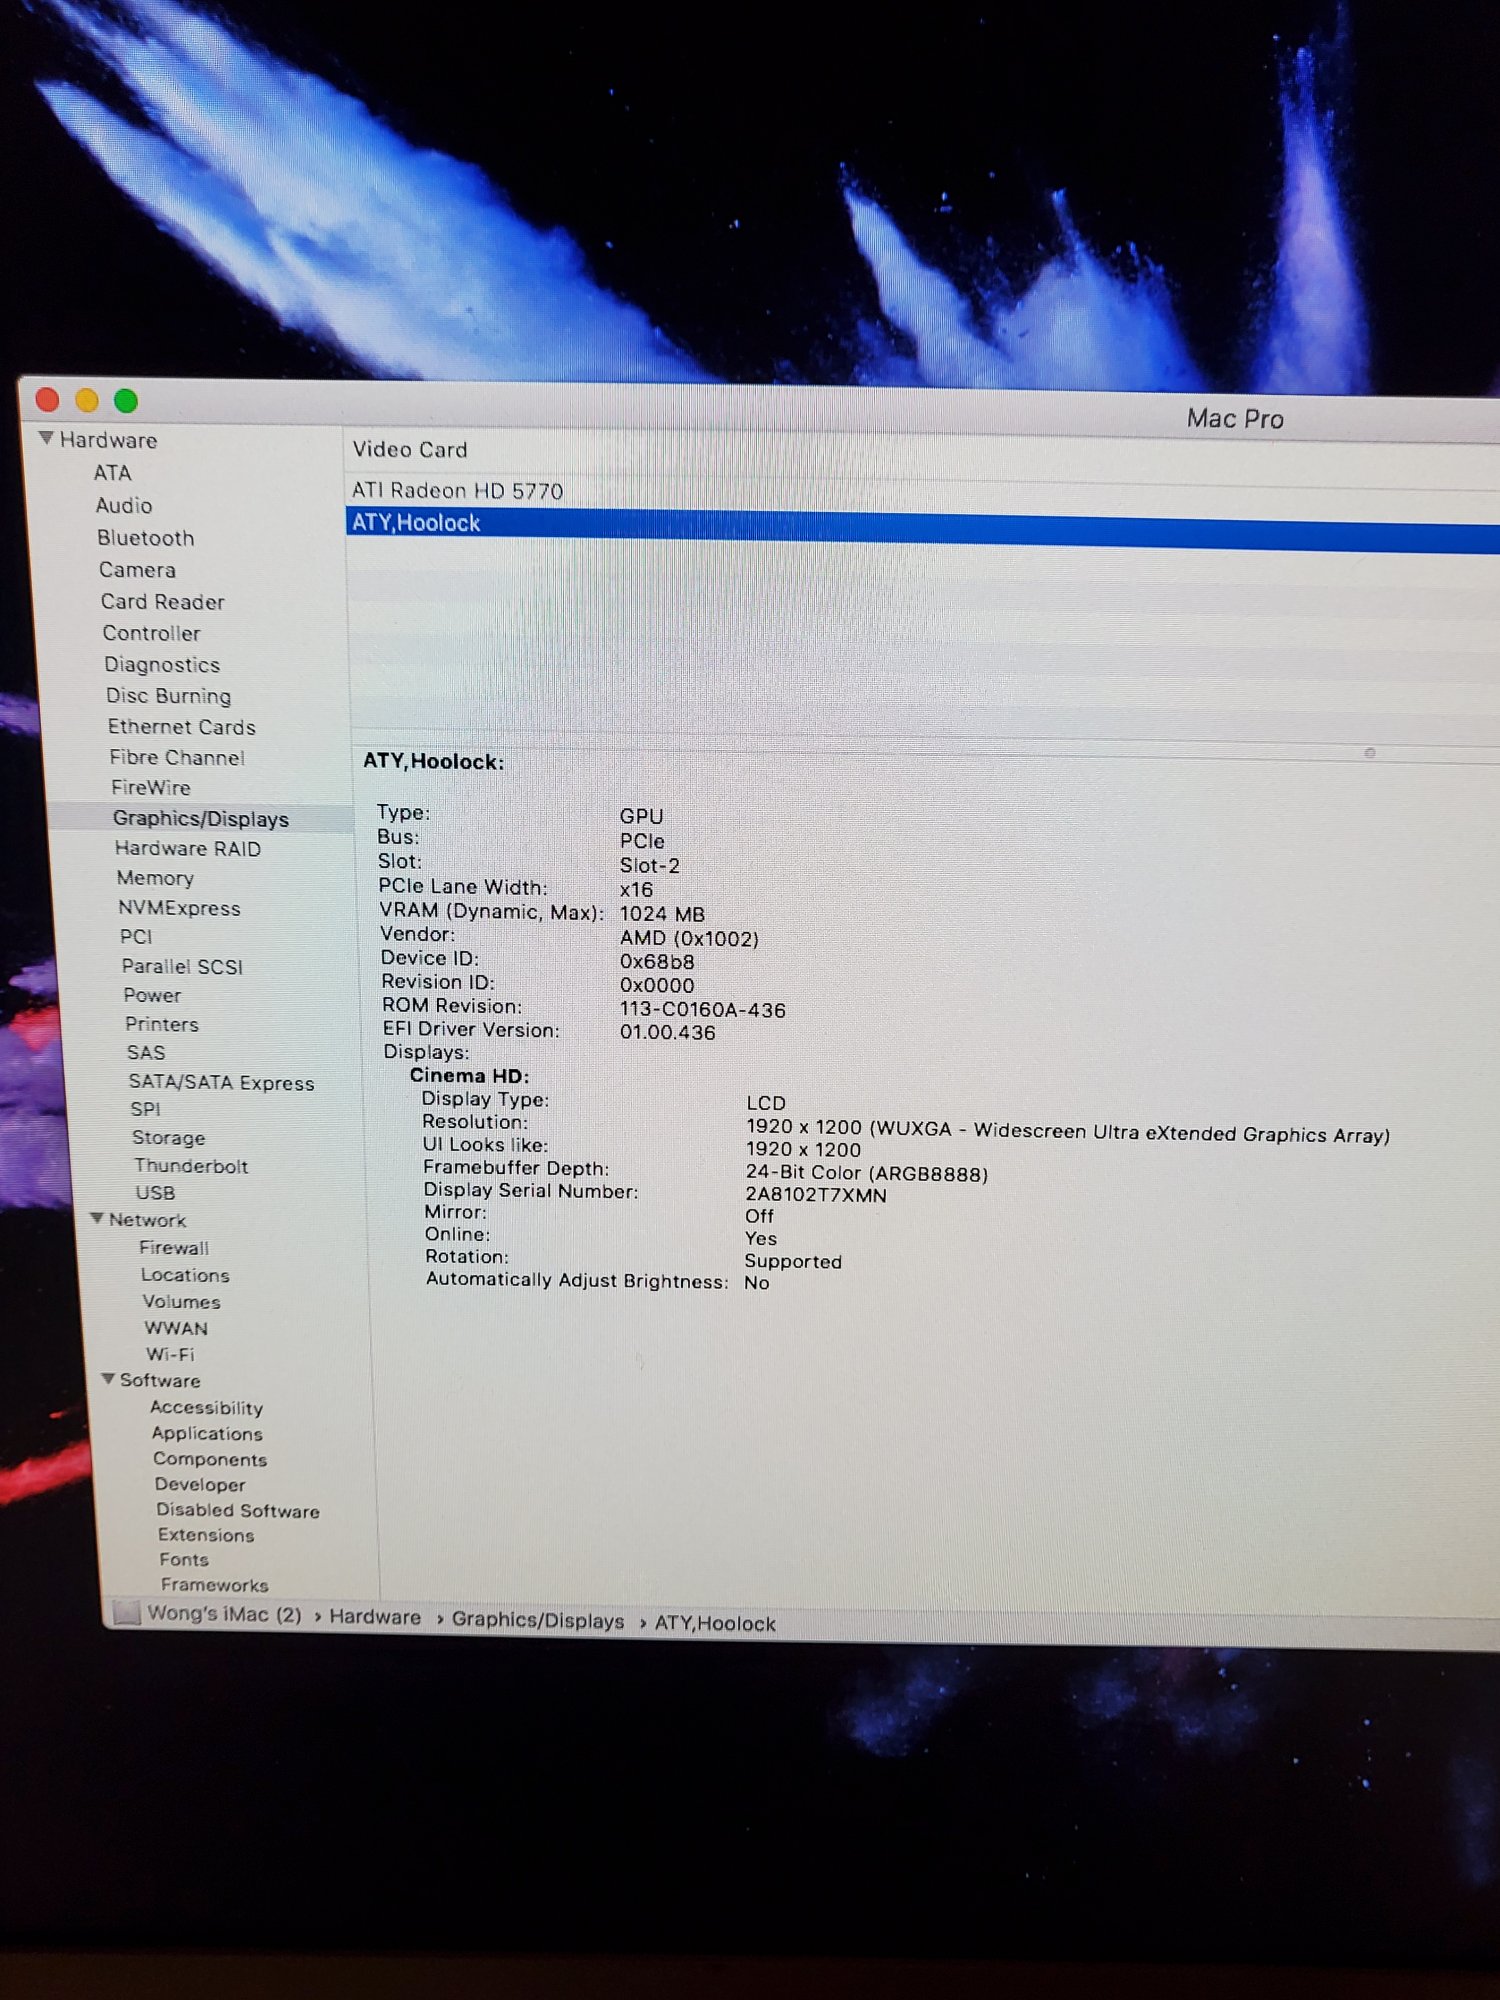The width and height of the screenshot is (1500, 2000).
Task: Click the computer icon in the path bar
Action: coord(127,1613)
